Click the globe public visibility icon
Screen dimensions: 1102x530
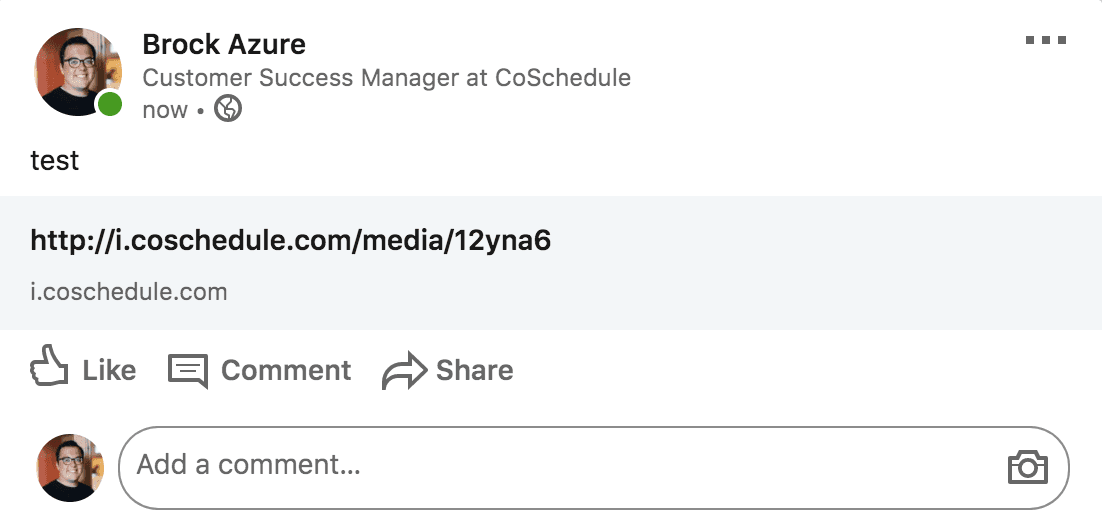[x=228, y=109]
